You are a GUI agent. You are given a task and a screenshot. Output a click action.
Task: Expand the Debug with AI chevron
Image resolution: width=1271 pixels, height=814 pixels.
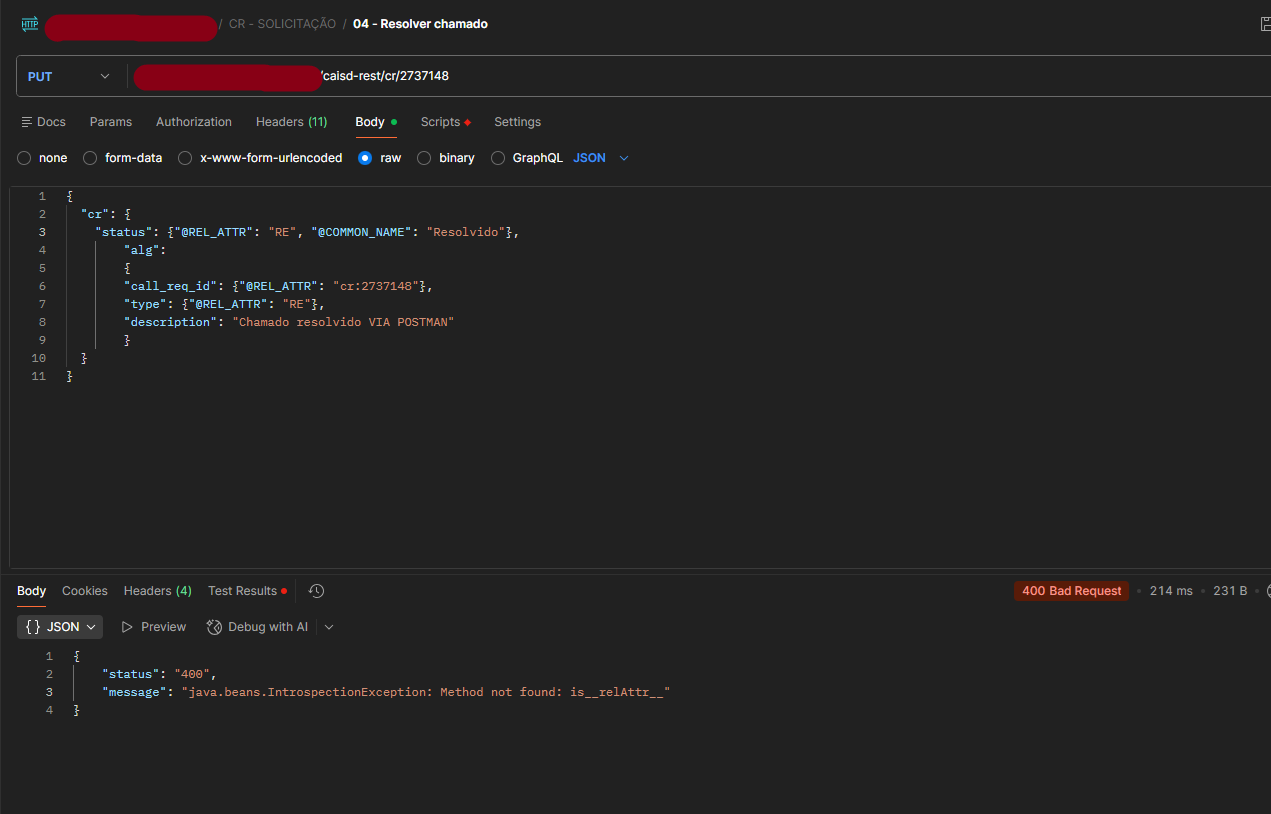tap(329, 627)
